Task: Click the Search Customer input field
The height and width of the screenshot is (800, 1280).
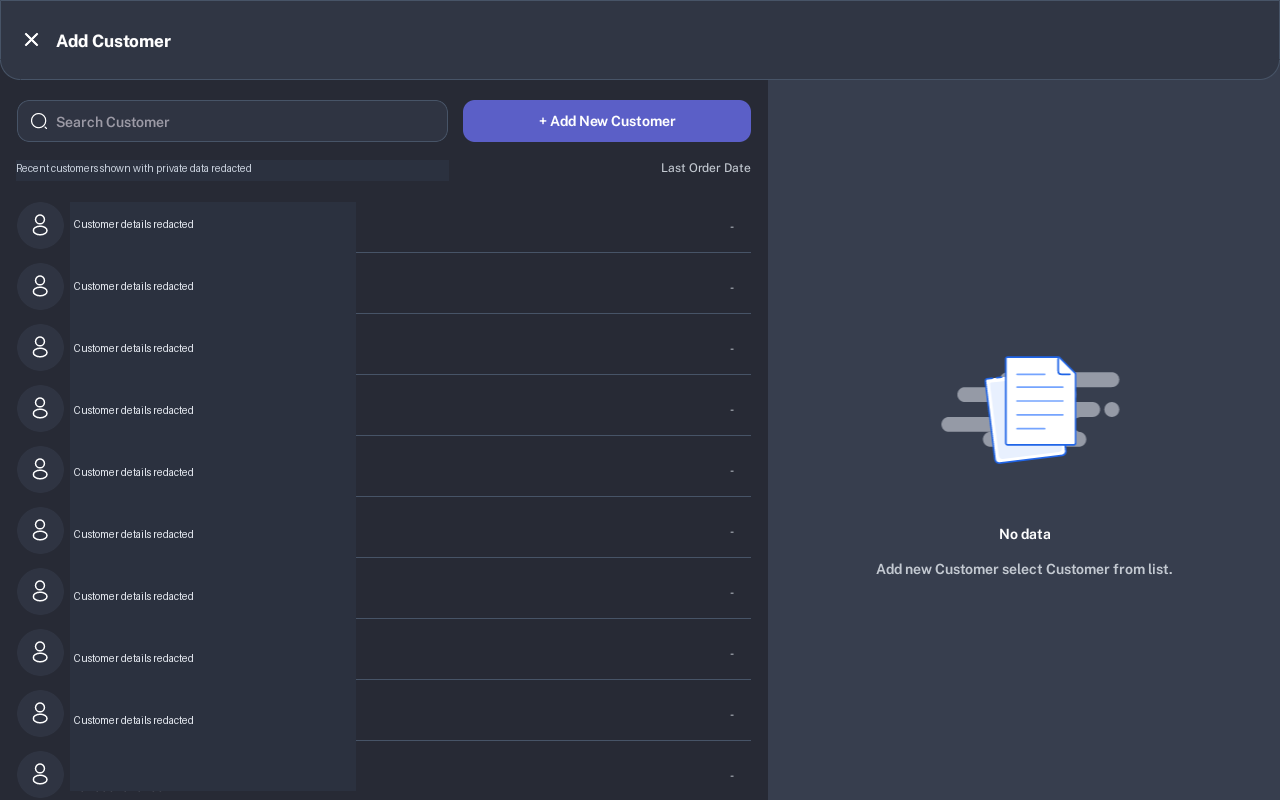Action: [x=232, y=121]
